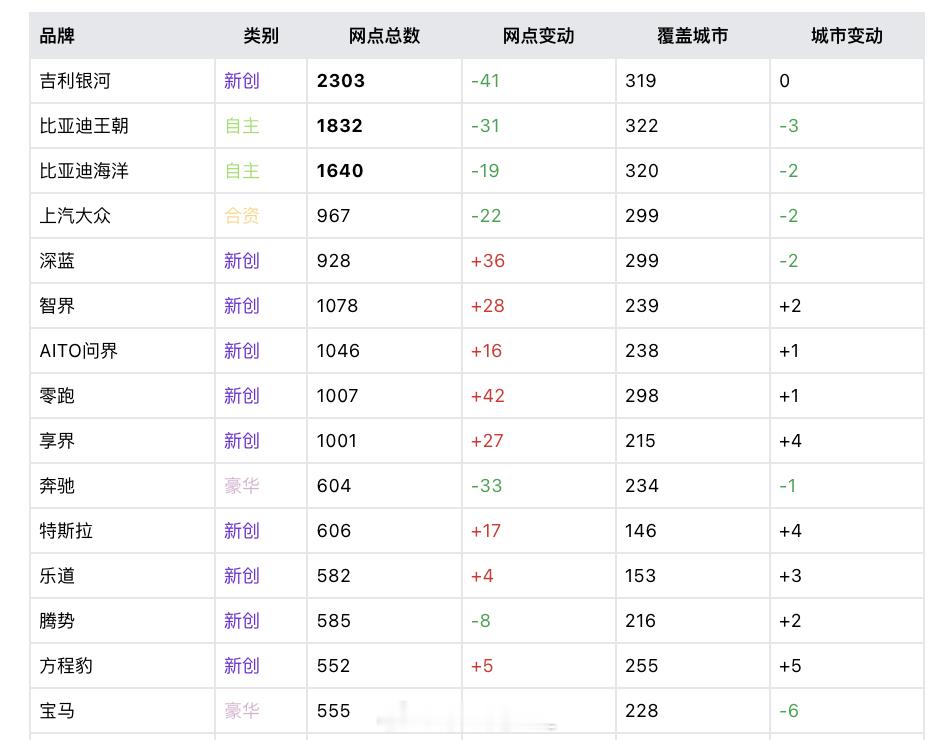Click the -19 change for 比亚迪海洋
The height and width of the screenshot is (740, 936).
tap(485, 171)
